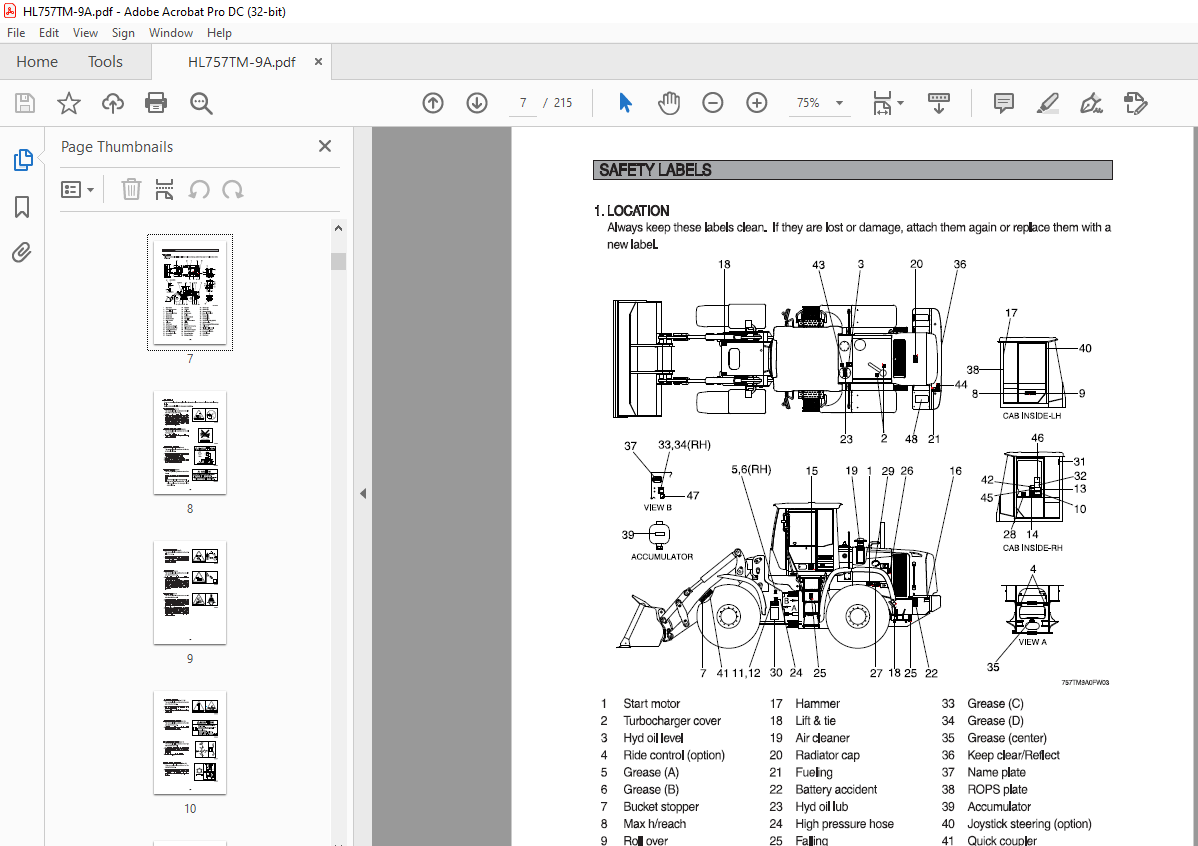The height and width of the screenshot is (846, 1198).
Task: Click the zoom in plus icon
Action: 756,103
